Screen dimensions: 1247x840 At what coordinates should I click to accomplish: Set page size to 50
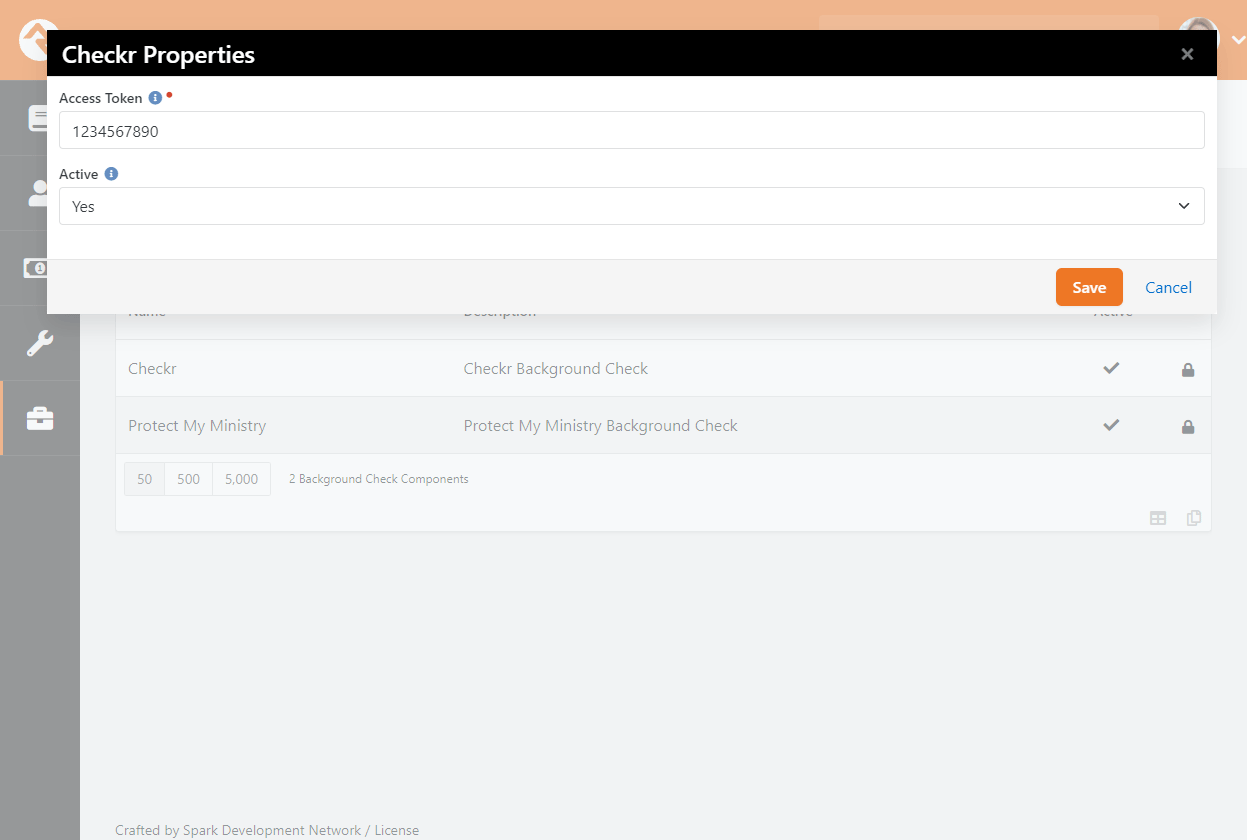145,479
